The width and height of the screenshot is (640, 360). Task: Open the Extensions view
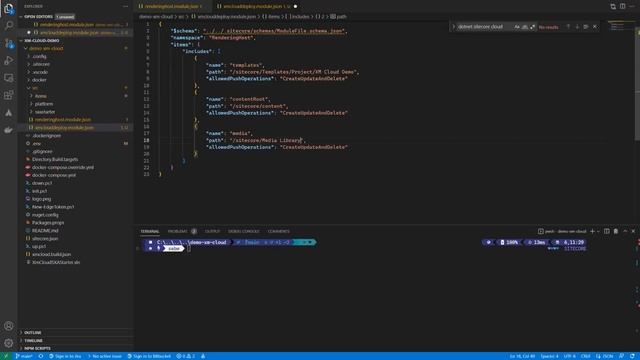tap(9, 95)
